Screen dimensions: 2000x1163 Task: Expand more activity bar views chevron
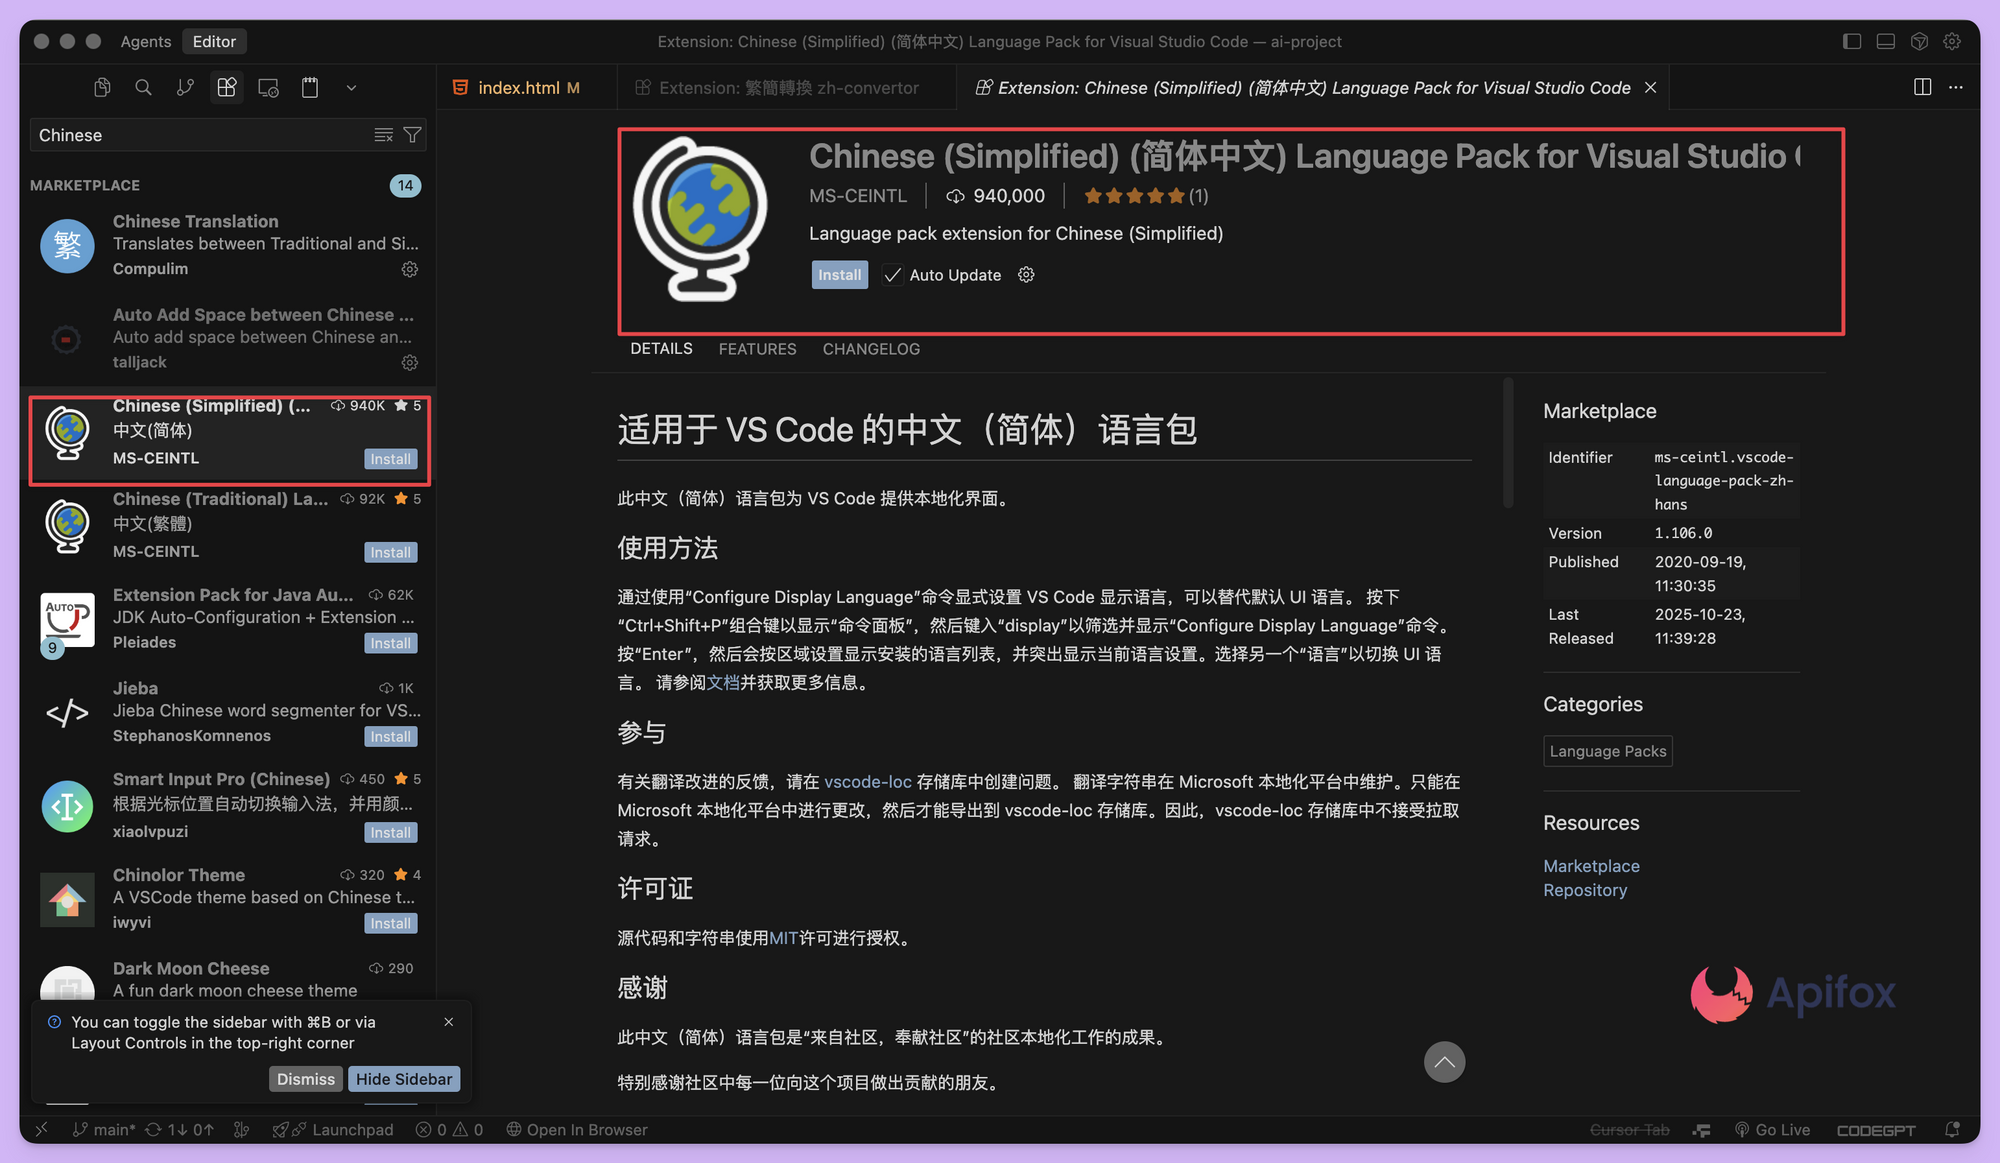point(351,88)
